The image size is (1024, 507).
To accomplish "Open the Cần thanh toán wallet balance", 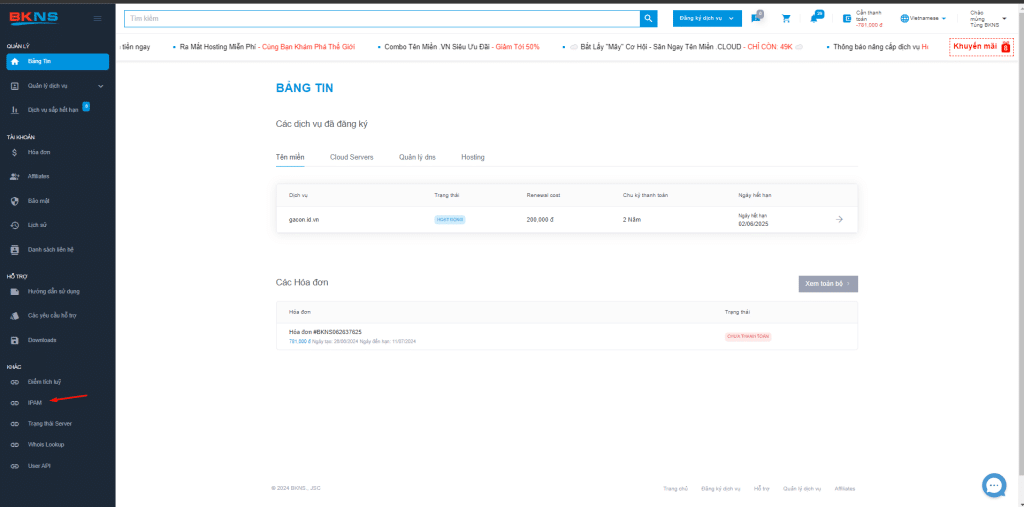I will coord(866,19).
